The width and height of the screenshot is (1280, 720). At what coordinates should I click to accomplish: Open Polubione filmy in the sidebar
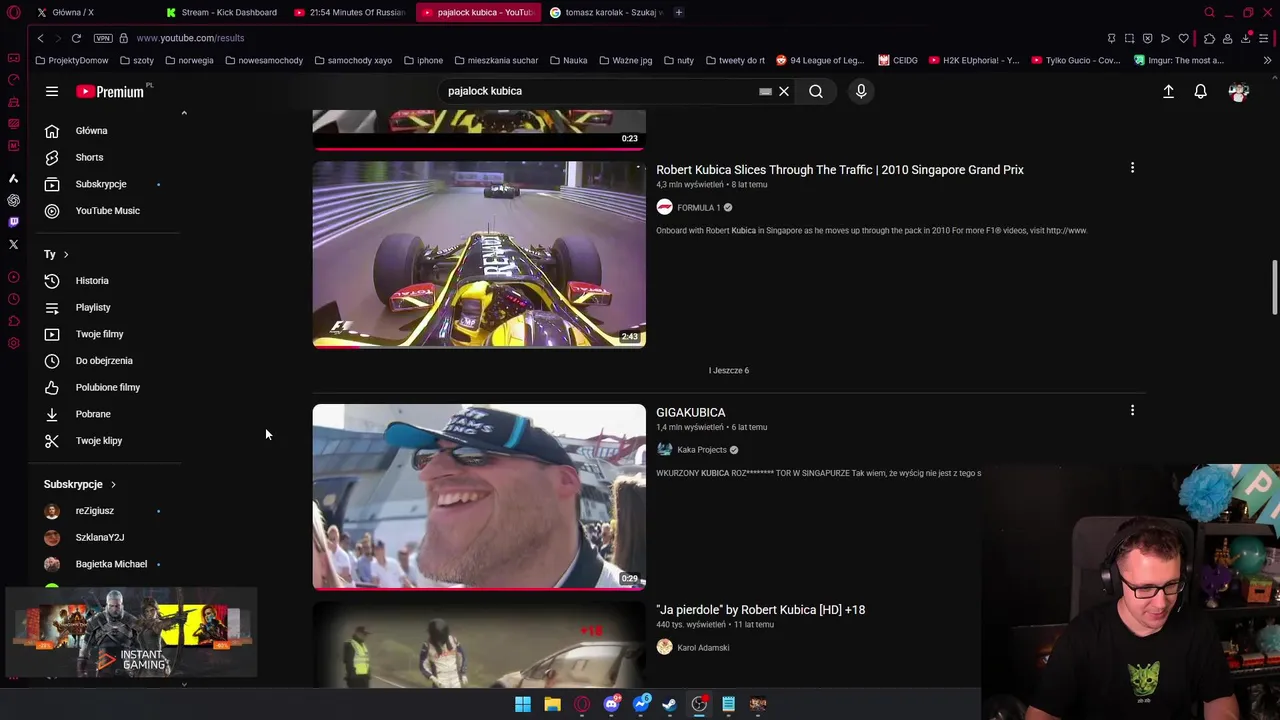pyautogui.click(x=106, y=387)
